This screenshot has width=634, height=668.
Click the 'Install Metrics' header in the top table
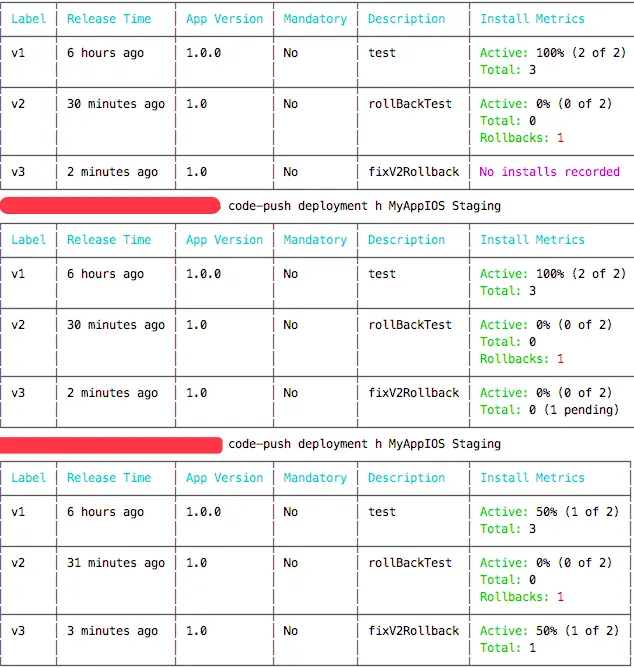[x=532, y=19]
